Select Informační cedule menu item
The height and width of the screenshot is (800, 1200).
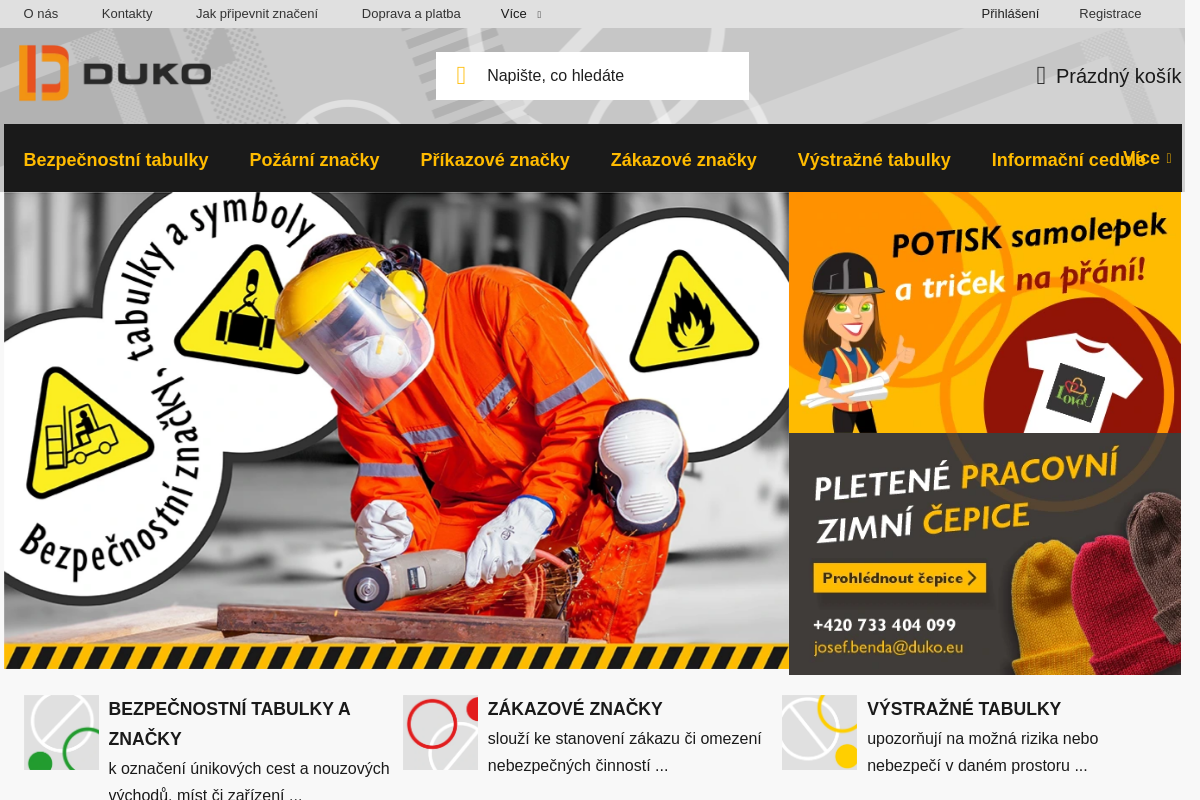1068,160
